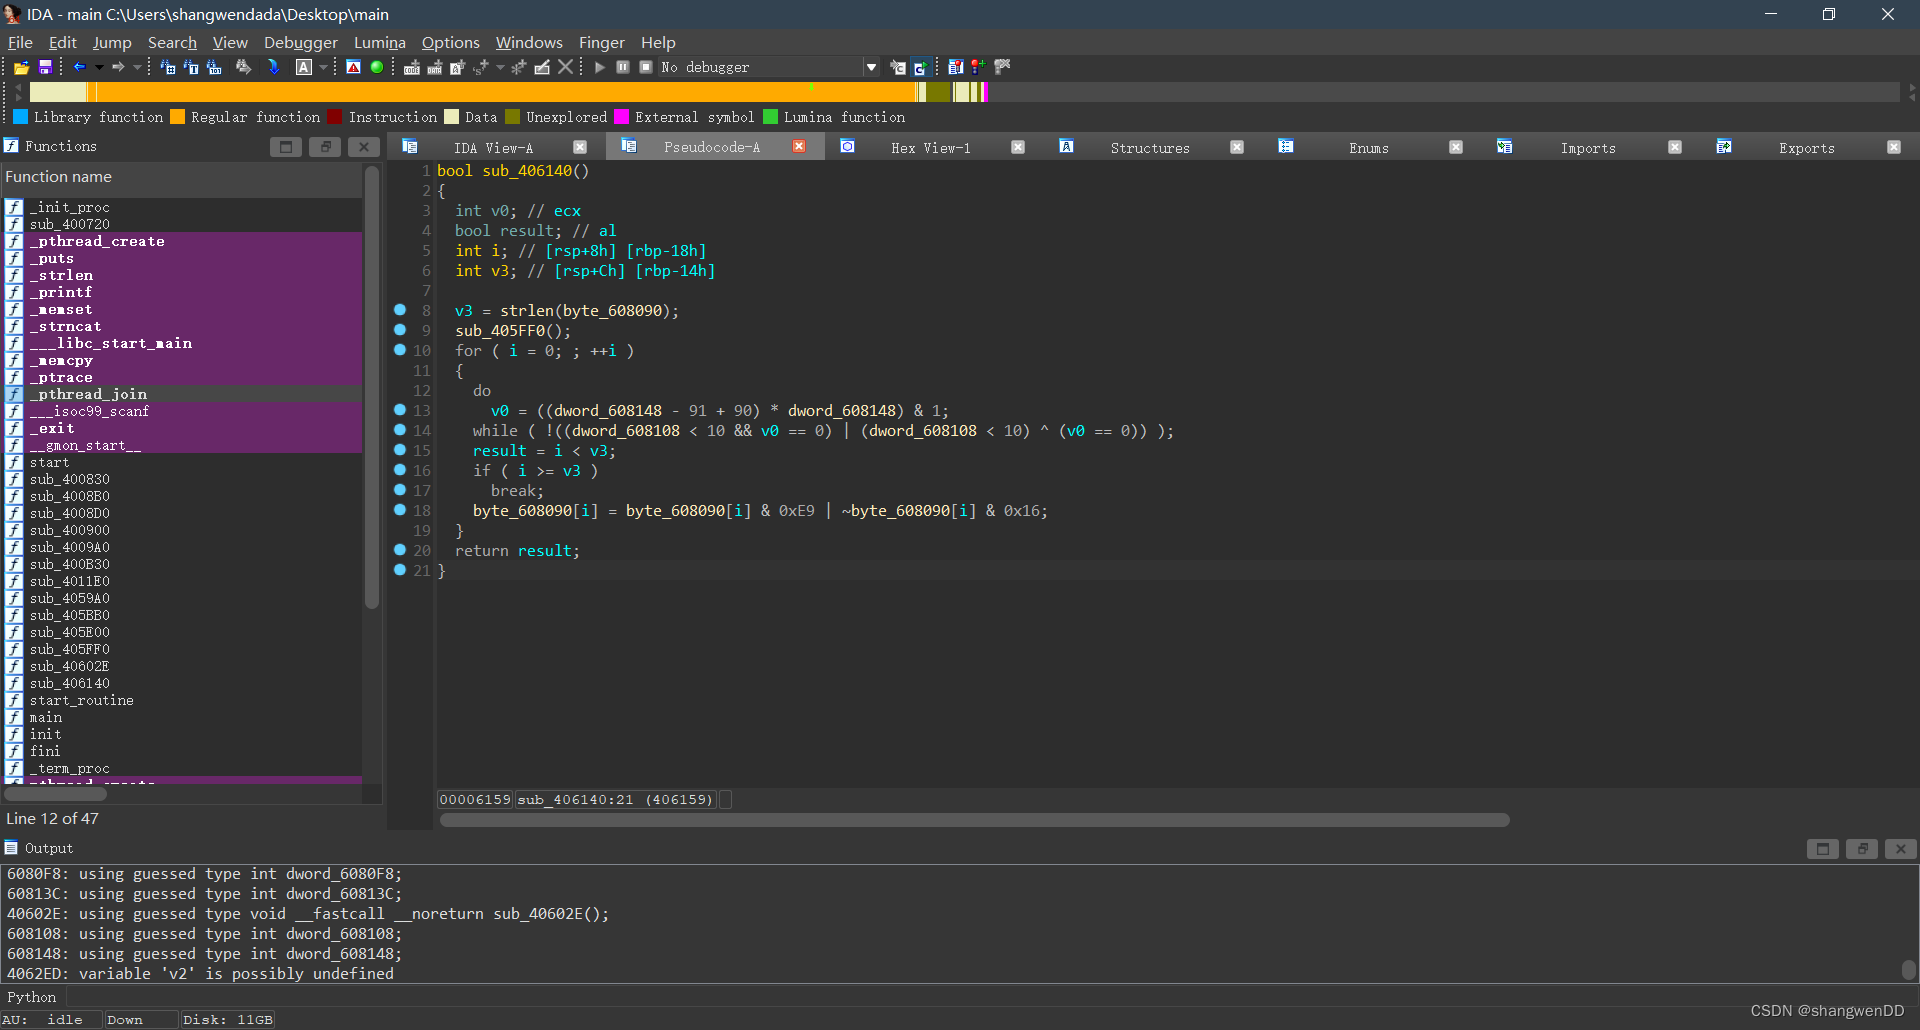Click the red warning triangle icon

[353, 67]
